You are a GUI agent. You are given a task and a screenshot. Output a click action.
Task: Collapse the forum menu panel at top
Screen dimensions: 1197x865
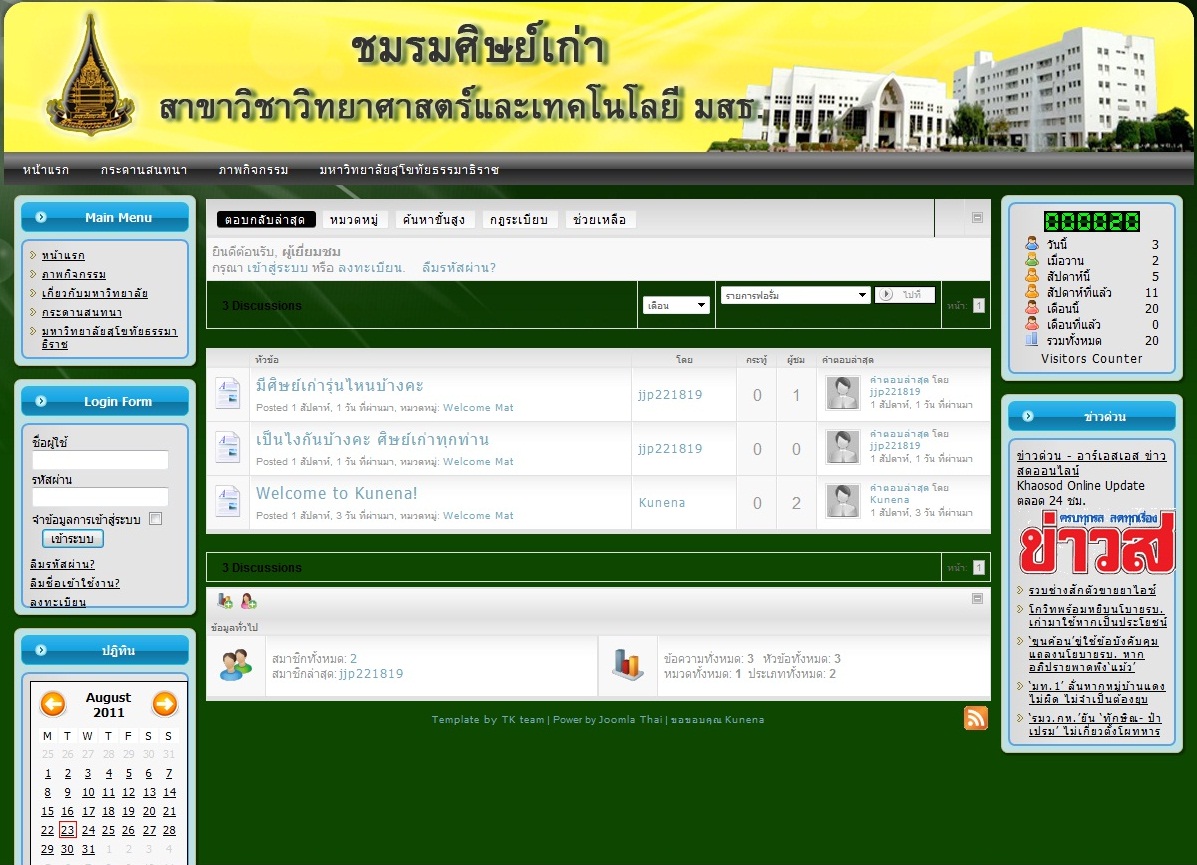click(x=977, y=217)
